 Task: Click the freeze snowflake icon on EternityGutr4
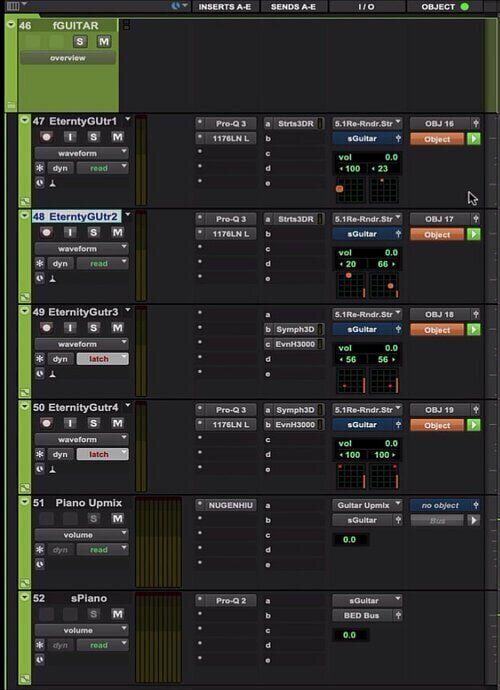(x=40, y=455)
